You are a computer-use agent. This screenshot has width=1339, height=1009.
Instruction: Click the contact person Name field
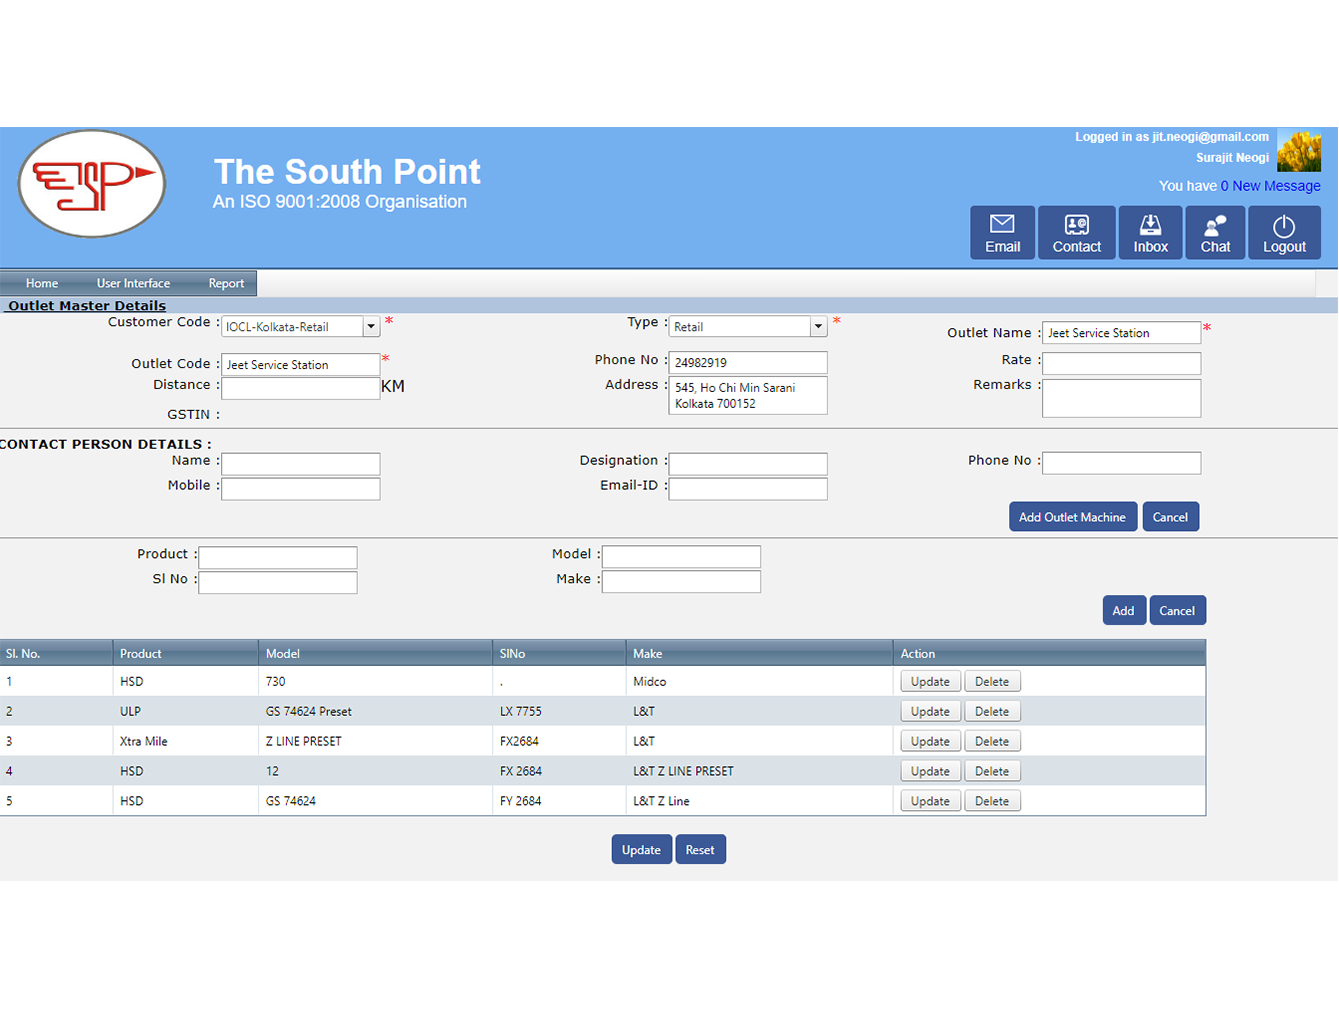tap(300, 464)
